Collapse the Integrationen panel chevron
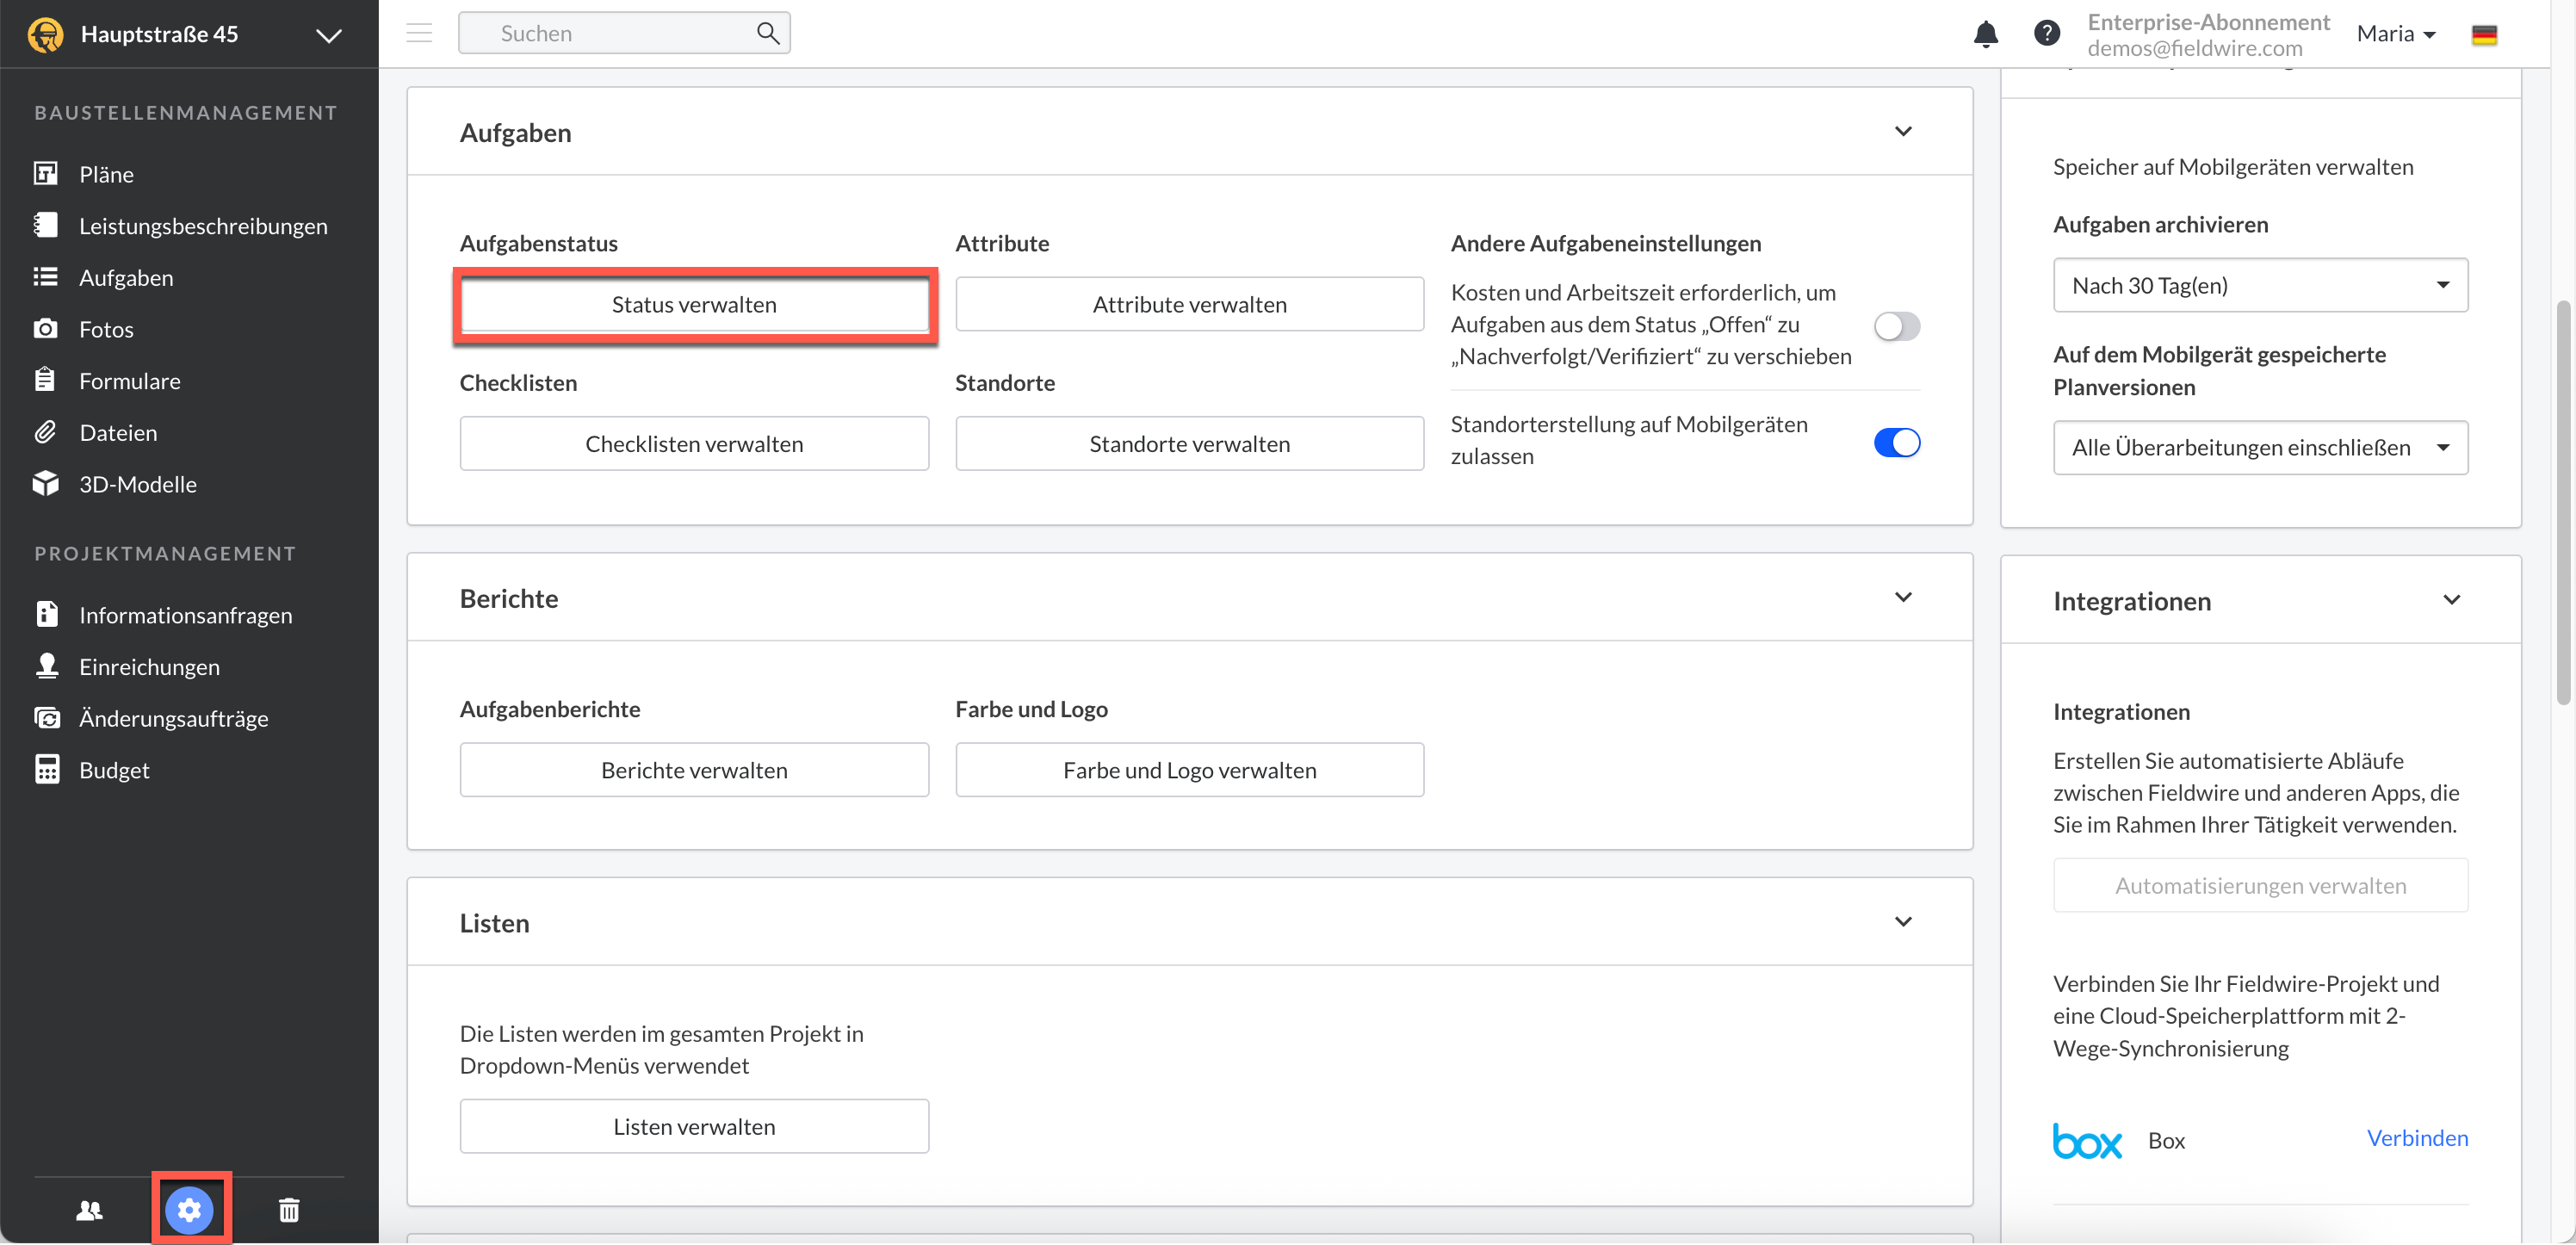This screenshot has height=1245, width=2576. coord(2451,600)
